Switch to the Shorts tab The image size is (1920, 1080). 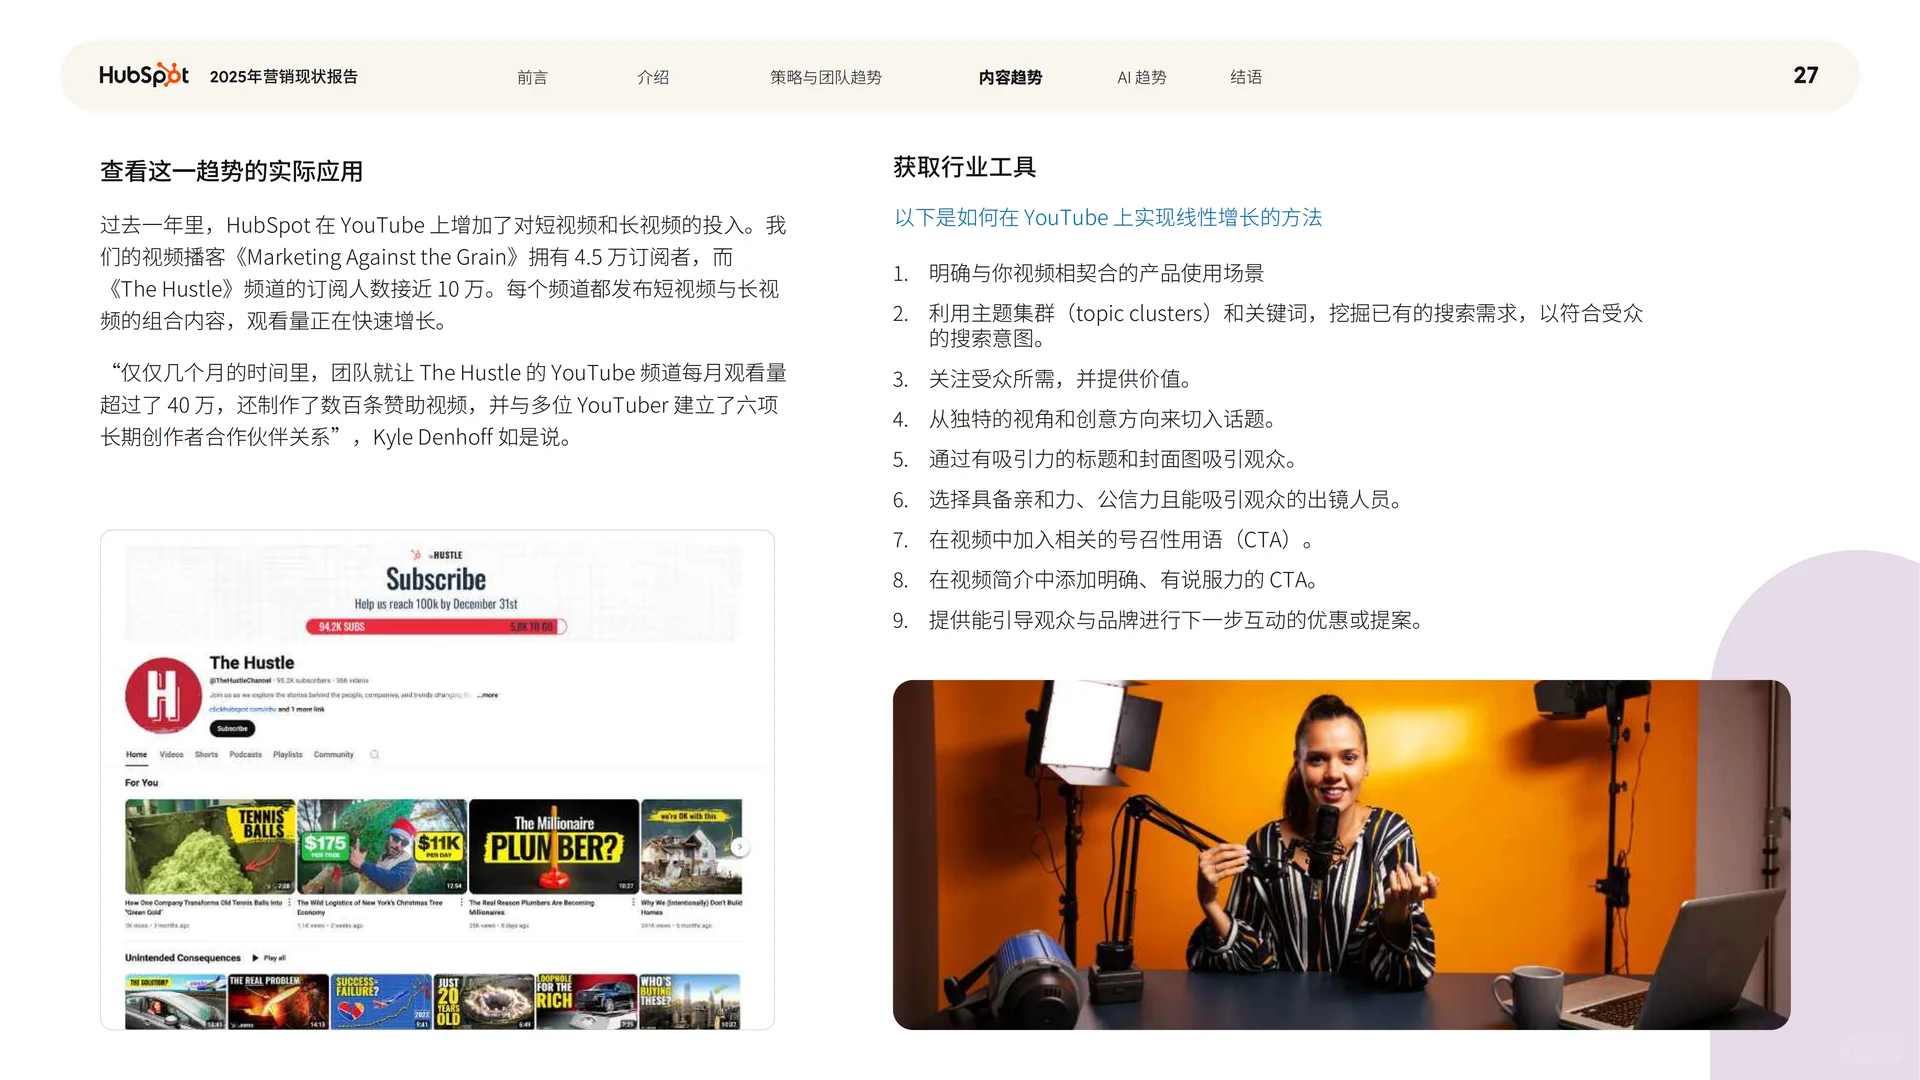[x=207, y=755]
